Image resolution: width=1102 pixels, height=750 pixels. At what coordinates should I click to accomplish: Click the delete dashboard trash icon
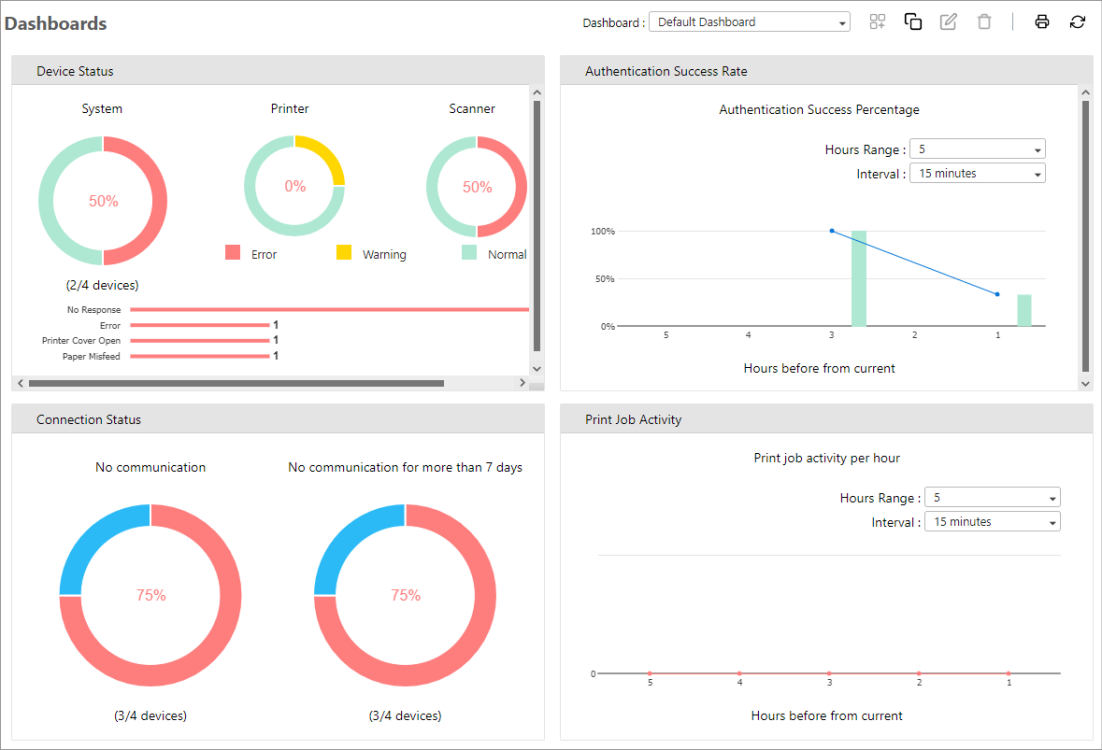[984, 22]
